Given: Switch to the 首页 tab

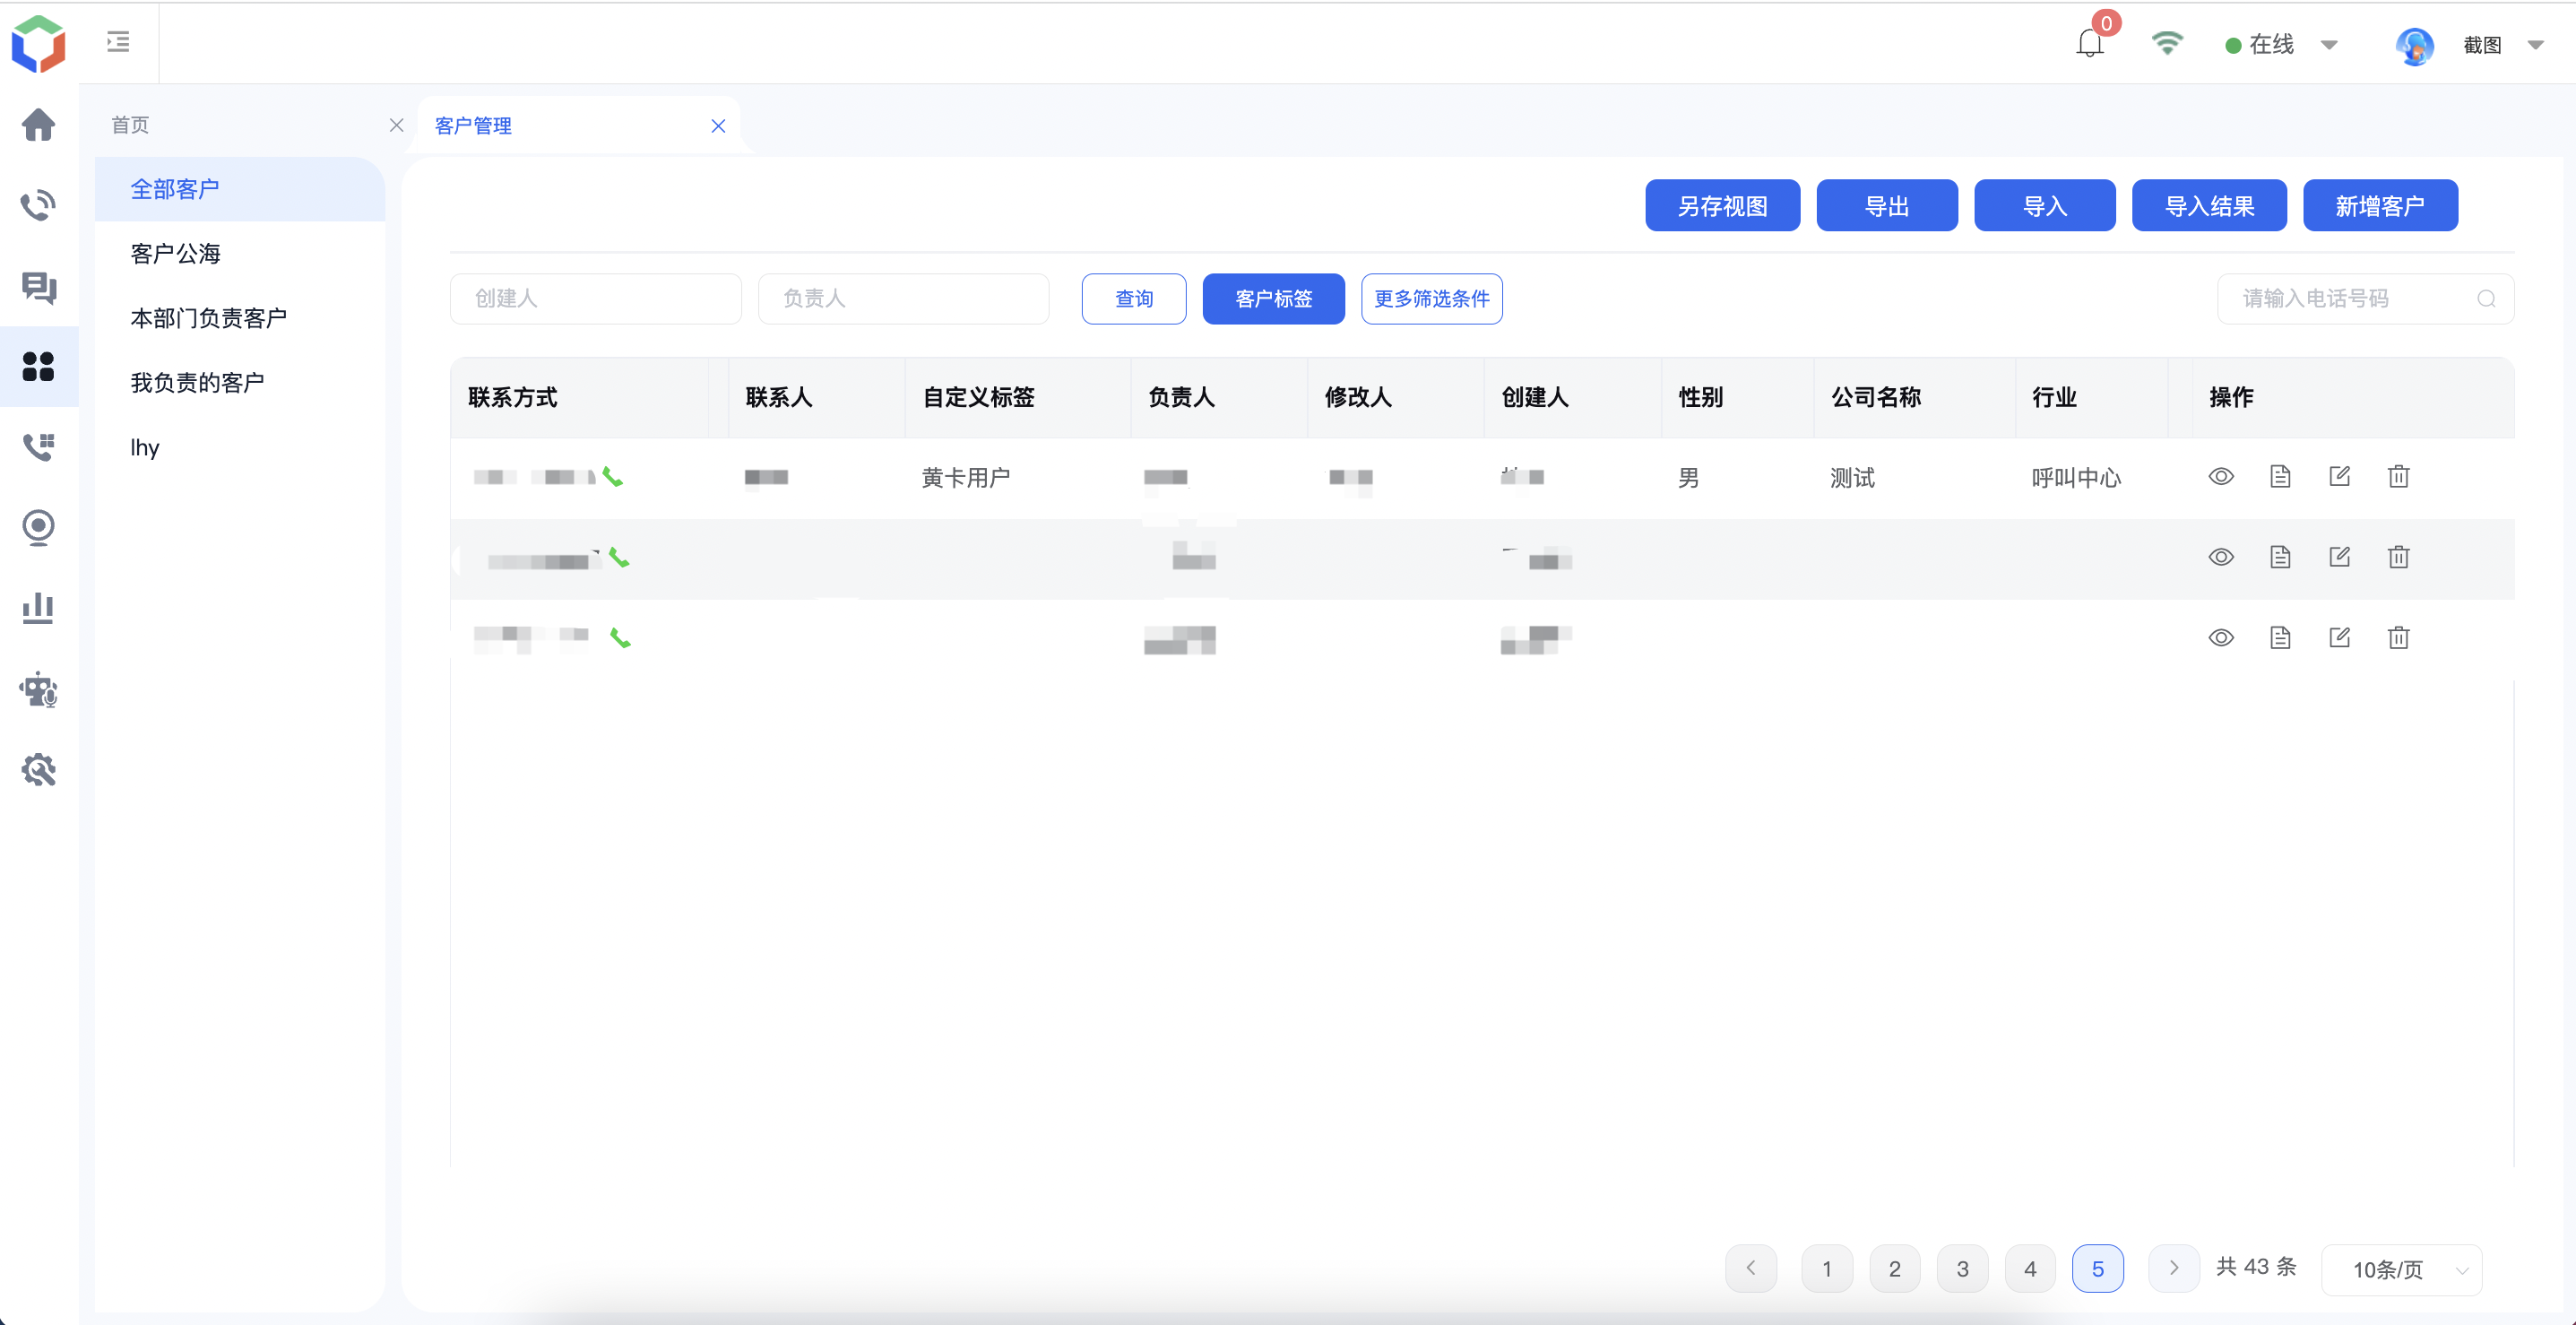Looking at the screenshot, I should tap(130, 125).
